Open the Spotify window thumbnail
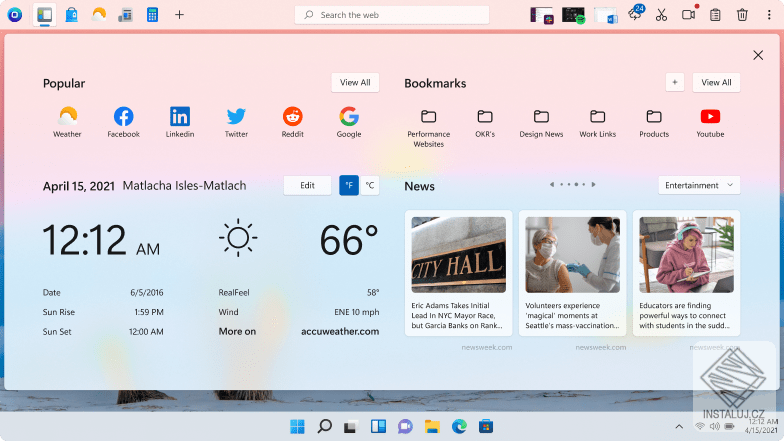784x441 pixels. pos(574,15)
